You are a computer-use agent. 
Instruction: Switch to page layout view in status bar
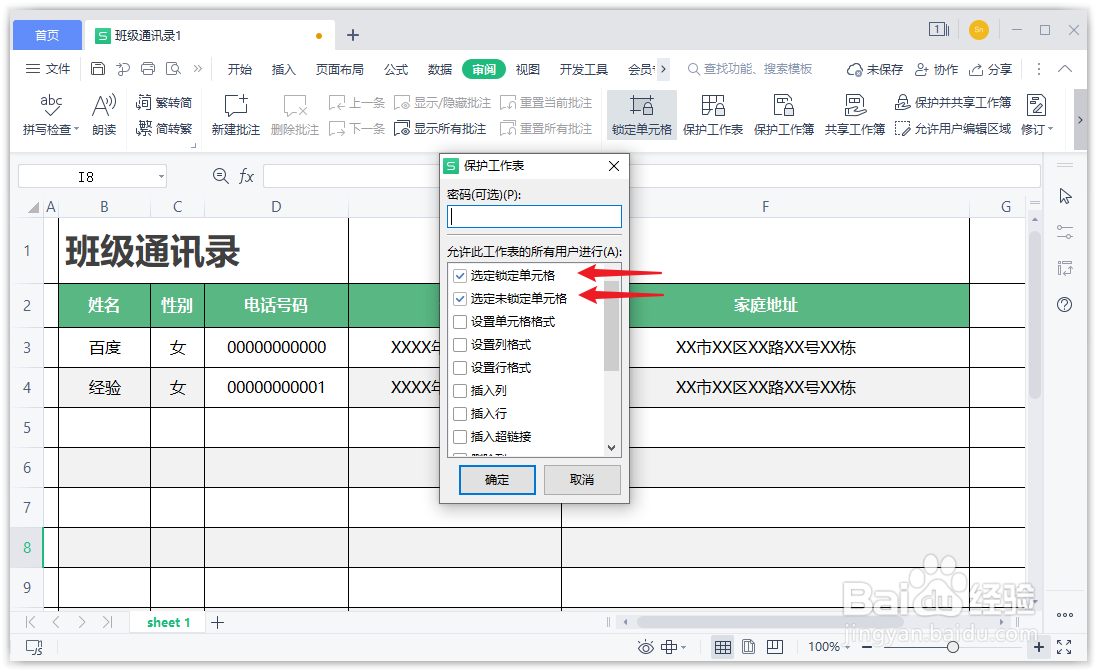point(749,647)
